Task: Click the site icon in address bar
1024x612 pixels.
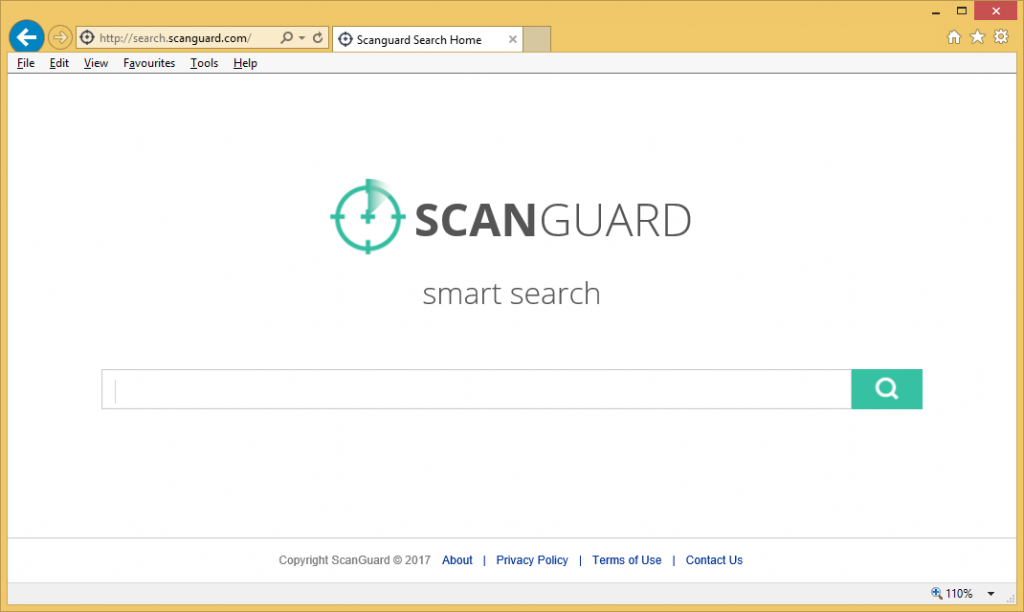Action: pos(87,37)
